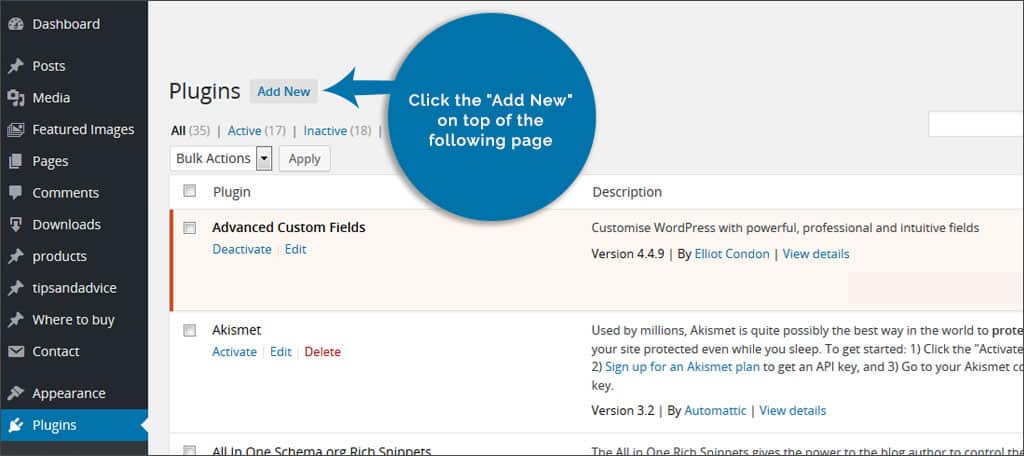Filter plugins by Active (17)
The height and width of the screenshot is (456, 1024).
[x=257, y=131]
